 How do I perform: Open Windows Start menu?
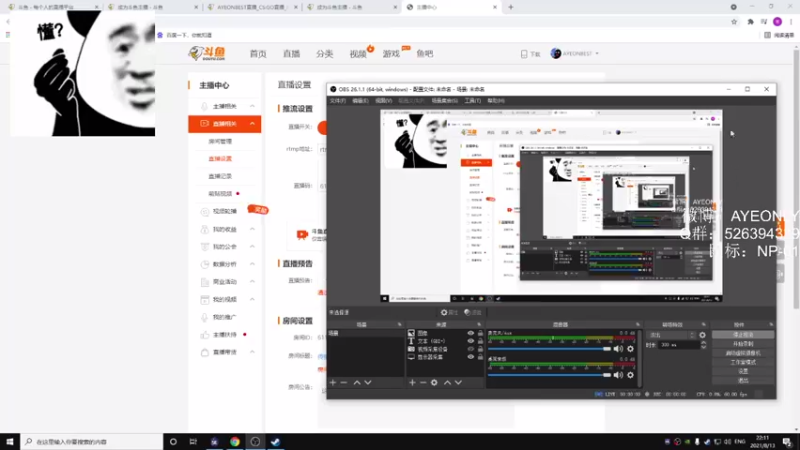(10, 442)
